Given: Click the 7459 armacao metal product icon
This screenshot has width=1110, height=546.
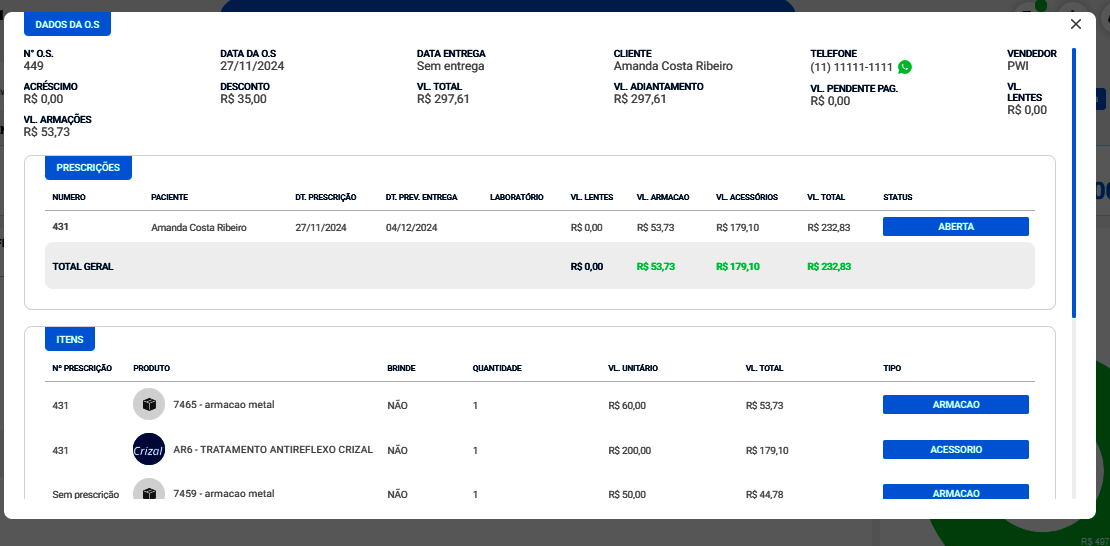Looking at the screenshot, I should click(x=149, y=491).
